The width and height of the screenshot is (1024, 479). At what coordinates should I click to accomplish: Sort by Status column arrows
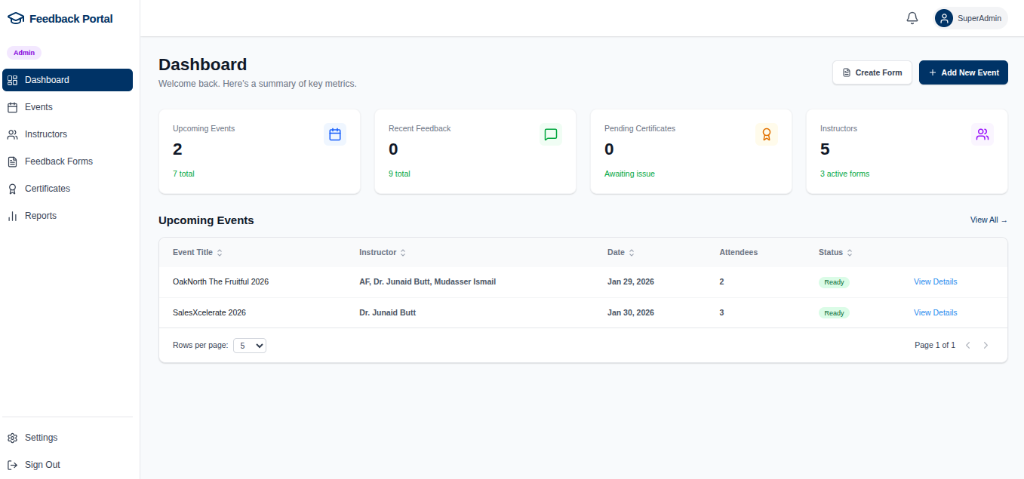click(x=850, y=252)
